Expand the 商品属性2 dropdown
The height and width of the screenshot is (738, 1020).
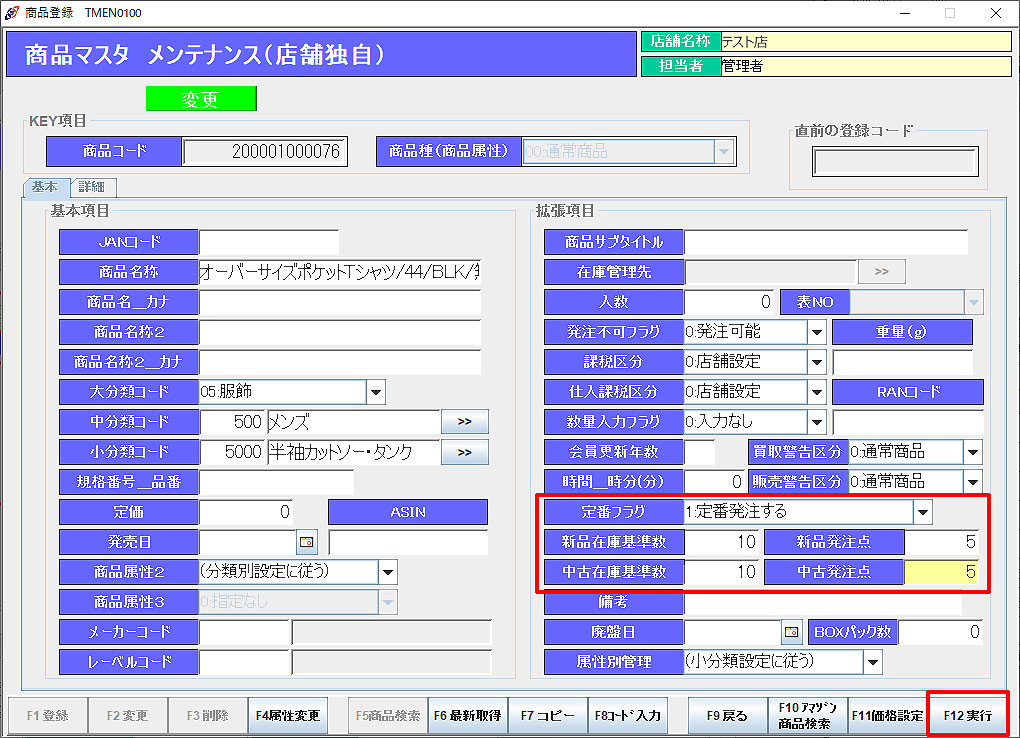tap(387, 572)
